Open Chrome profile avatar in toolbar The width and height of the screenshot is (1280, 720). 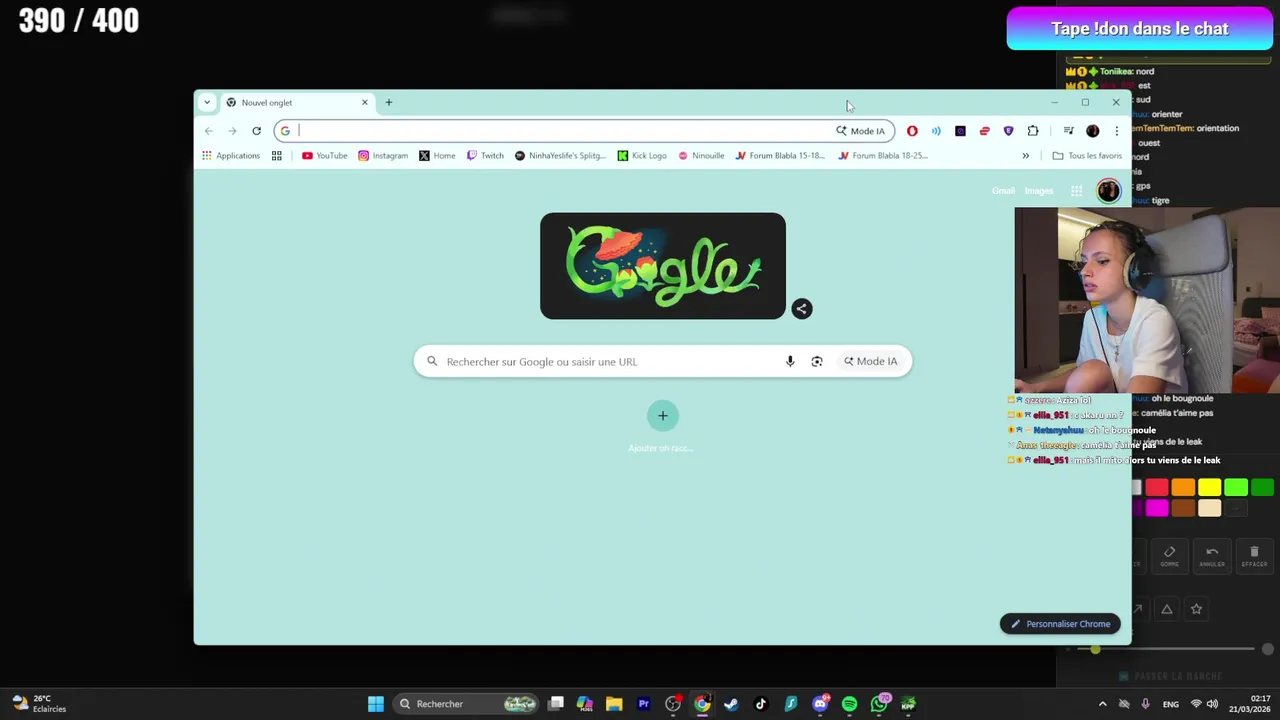point(1092,131)
